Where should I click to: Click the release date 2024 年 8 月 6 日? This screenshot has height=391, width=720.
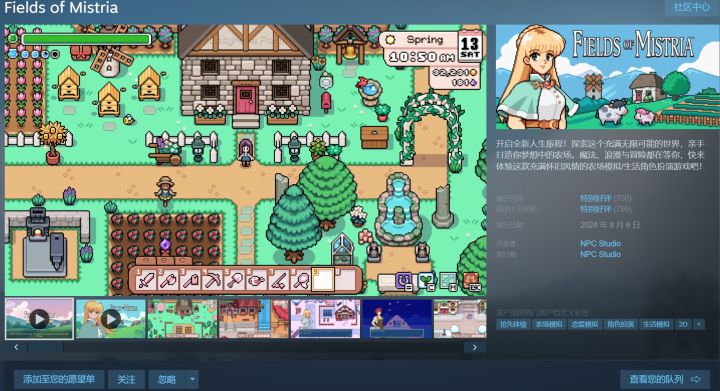[609, 225]
